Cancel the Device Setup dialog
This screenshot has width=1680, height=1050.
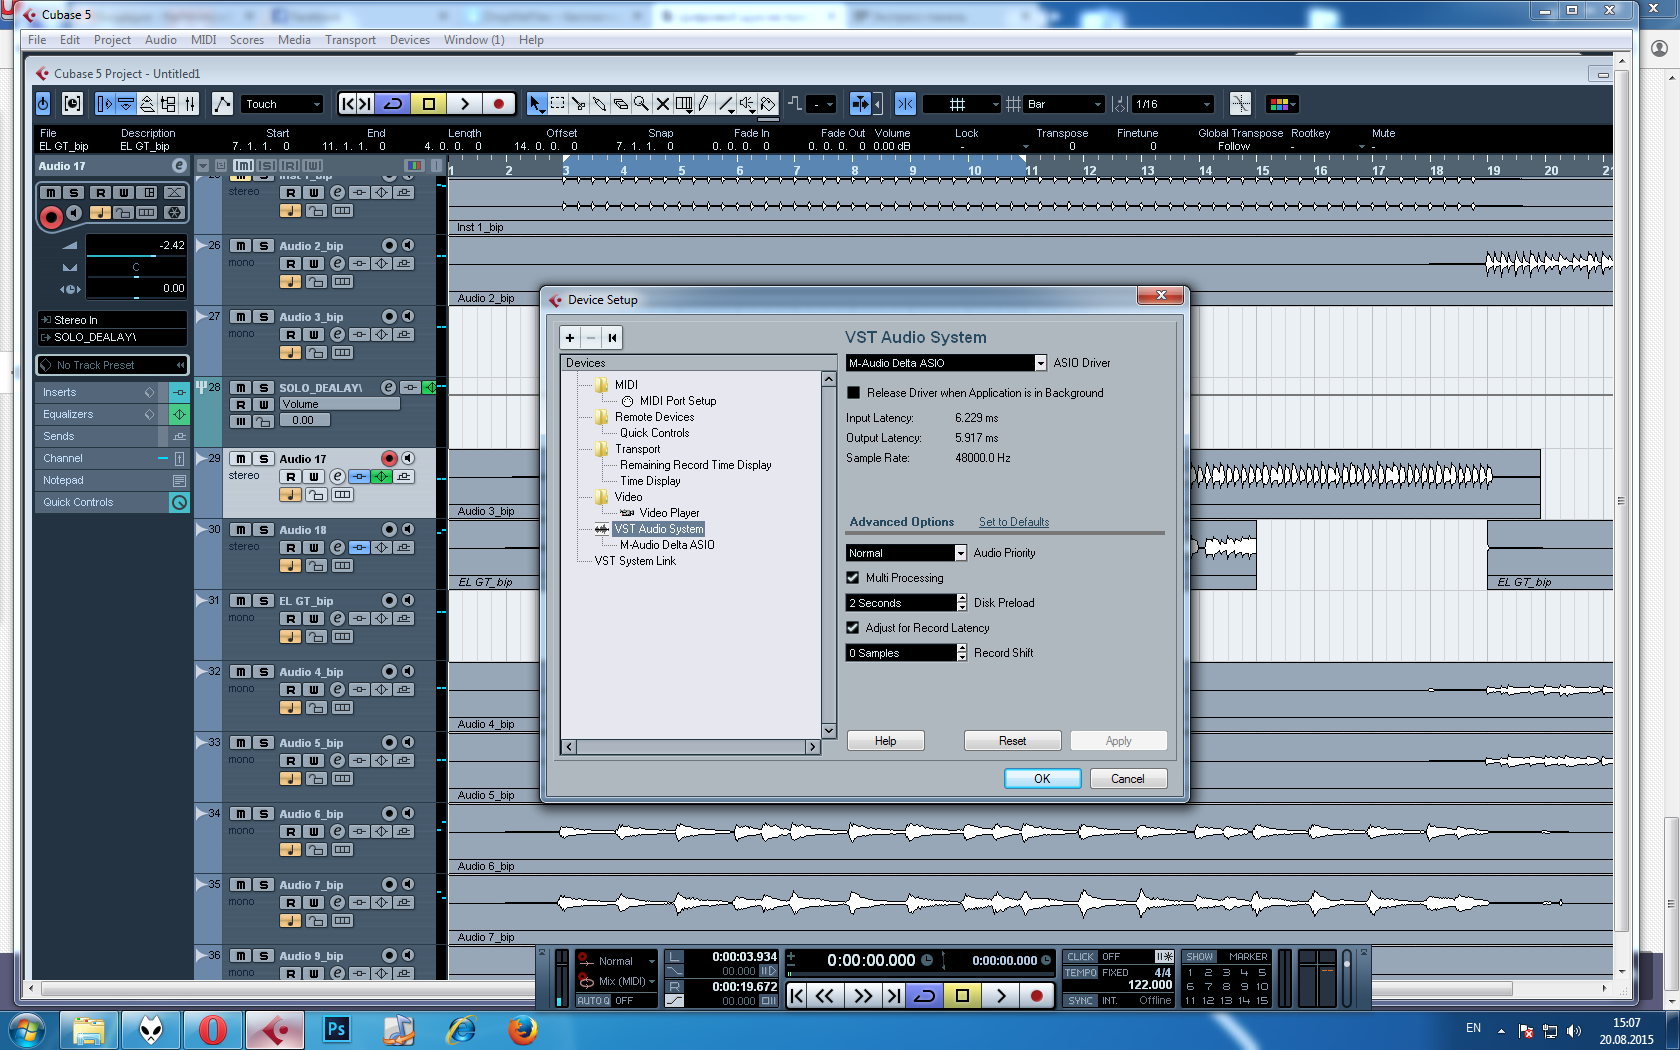point(1128,779)
